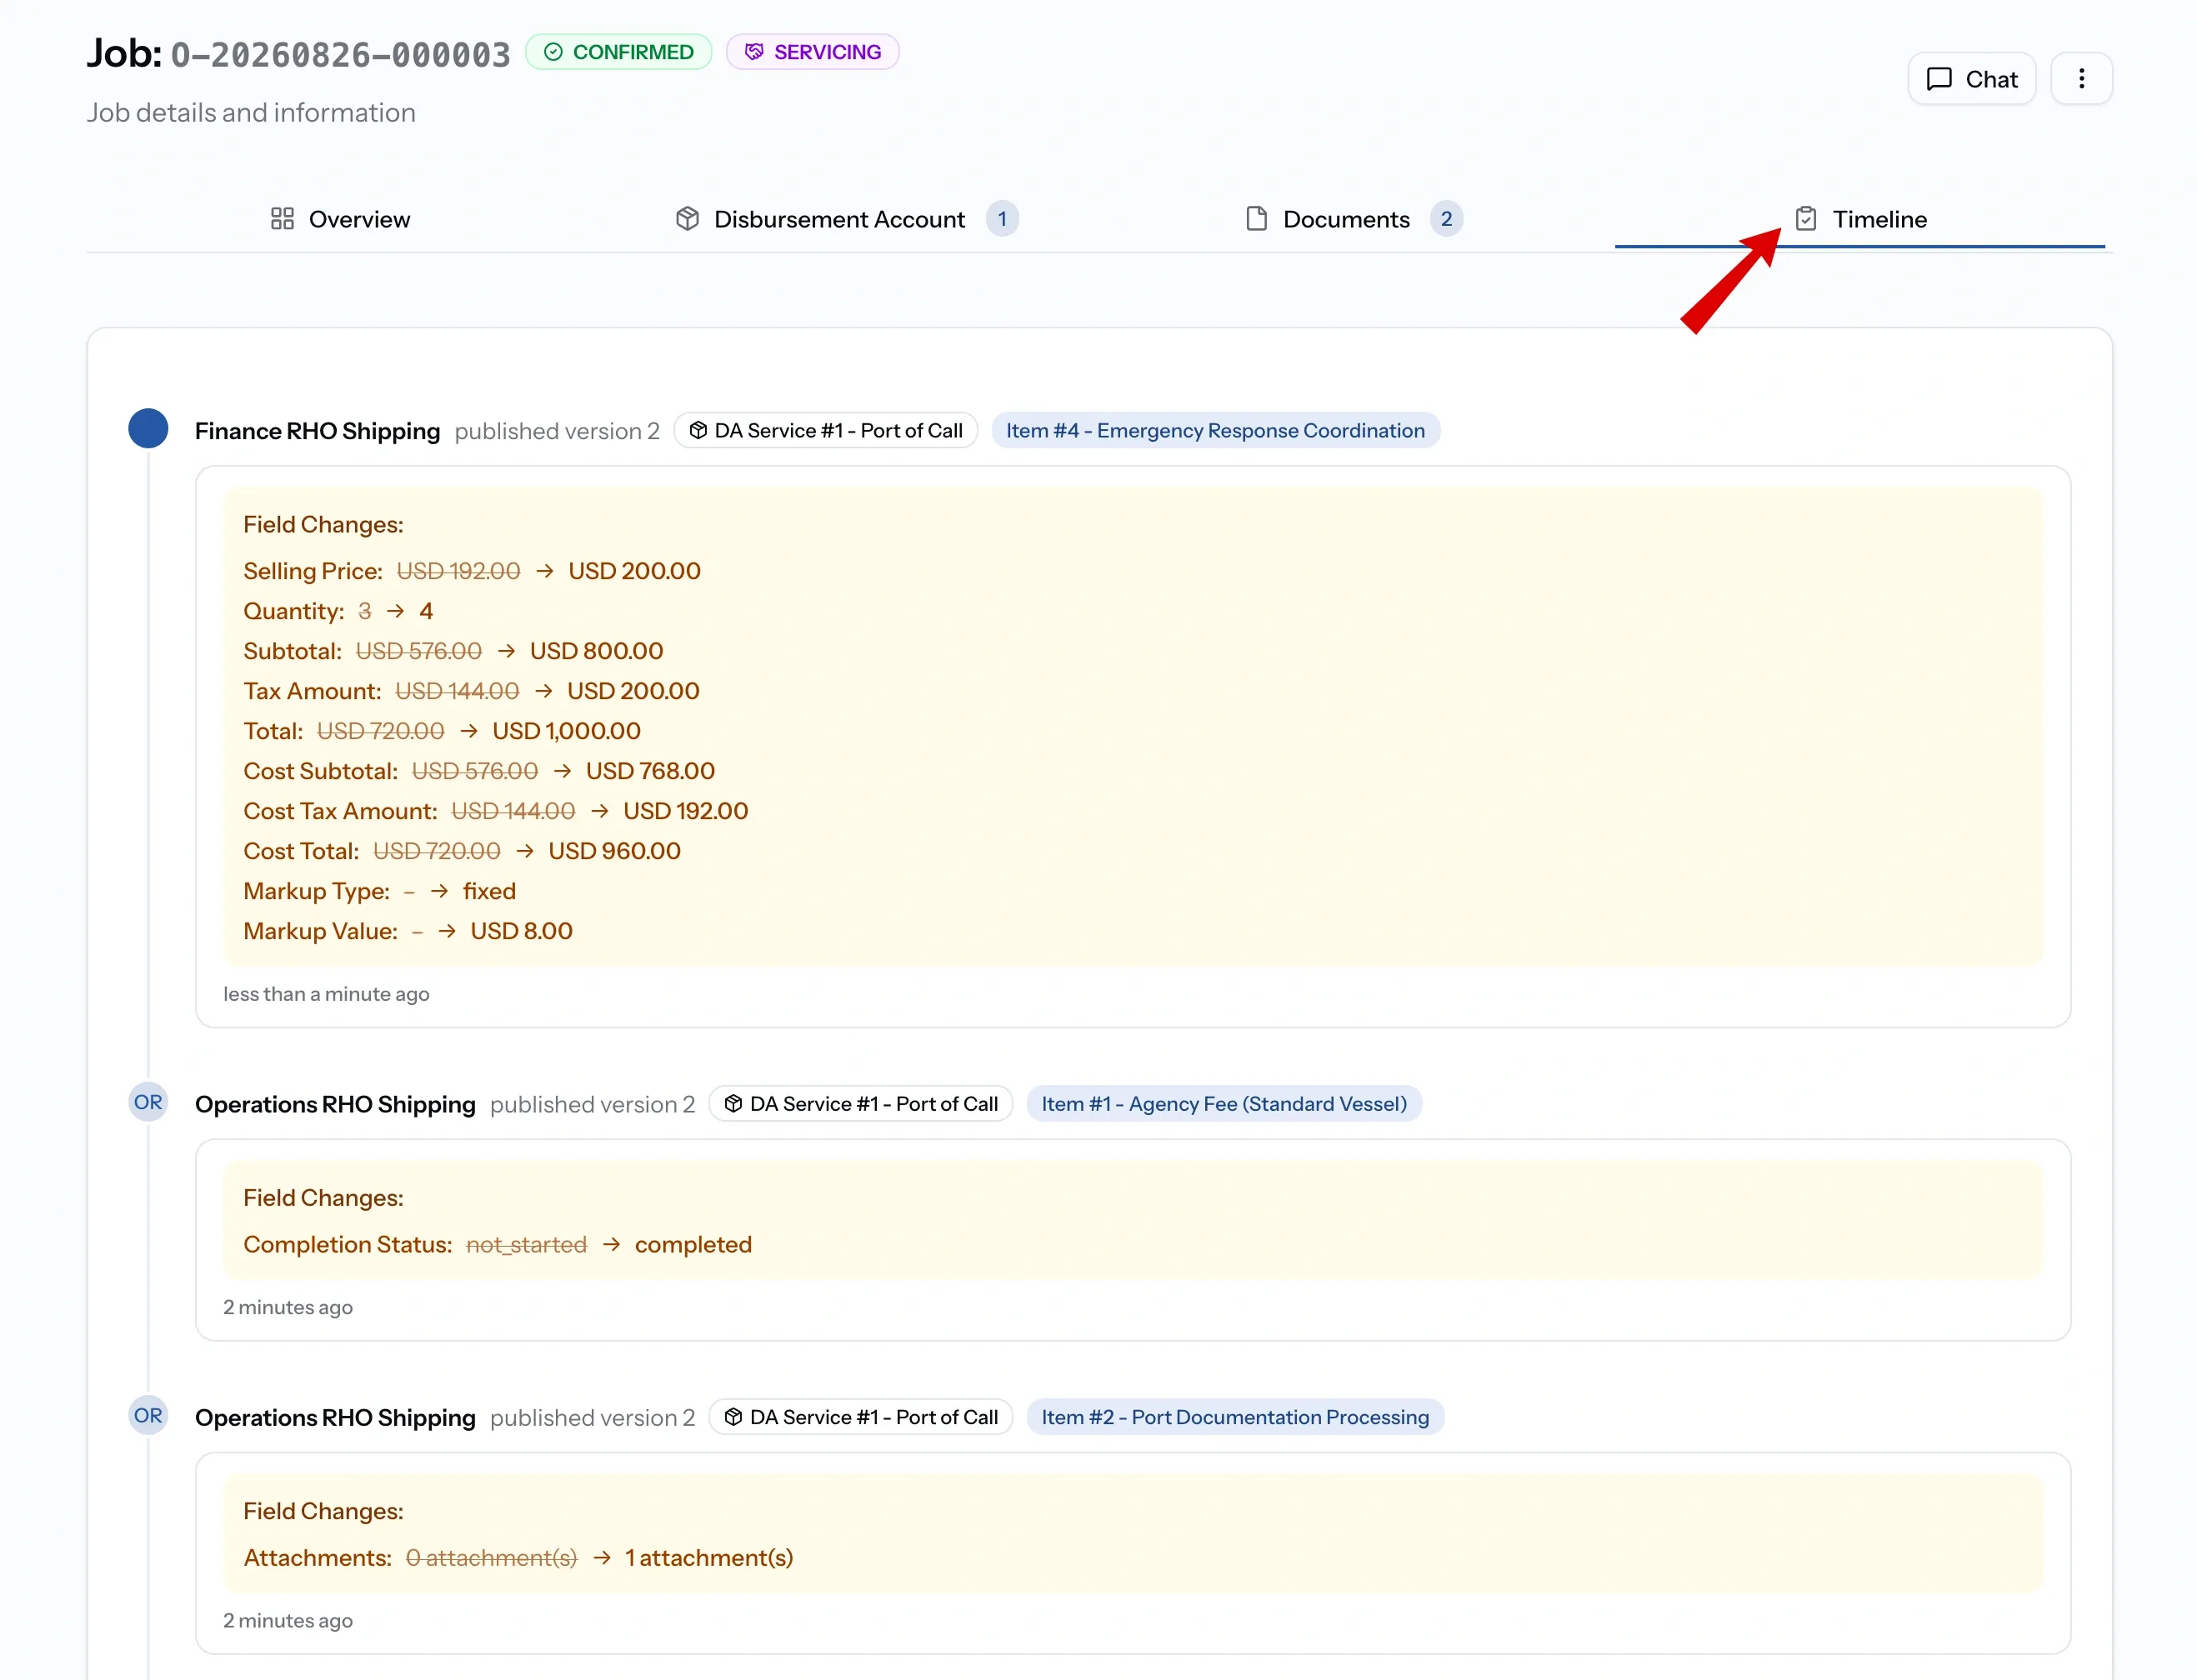Screen dimensions: 2197x1680
Task: Click Cost Tax Amount new value USD 192.00
Action: tap(685, 811)
